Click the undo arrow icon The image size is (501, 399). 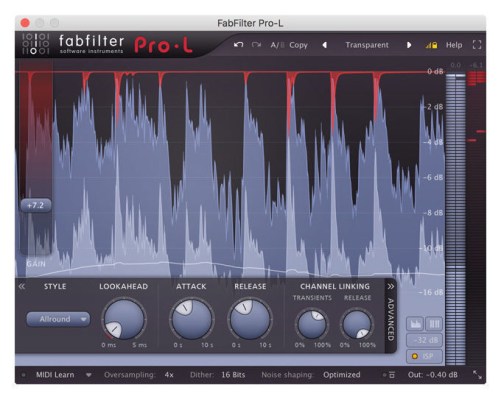238,45
